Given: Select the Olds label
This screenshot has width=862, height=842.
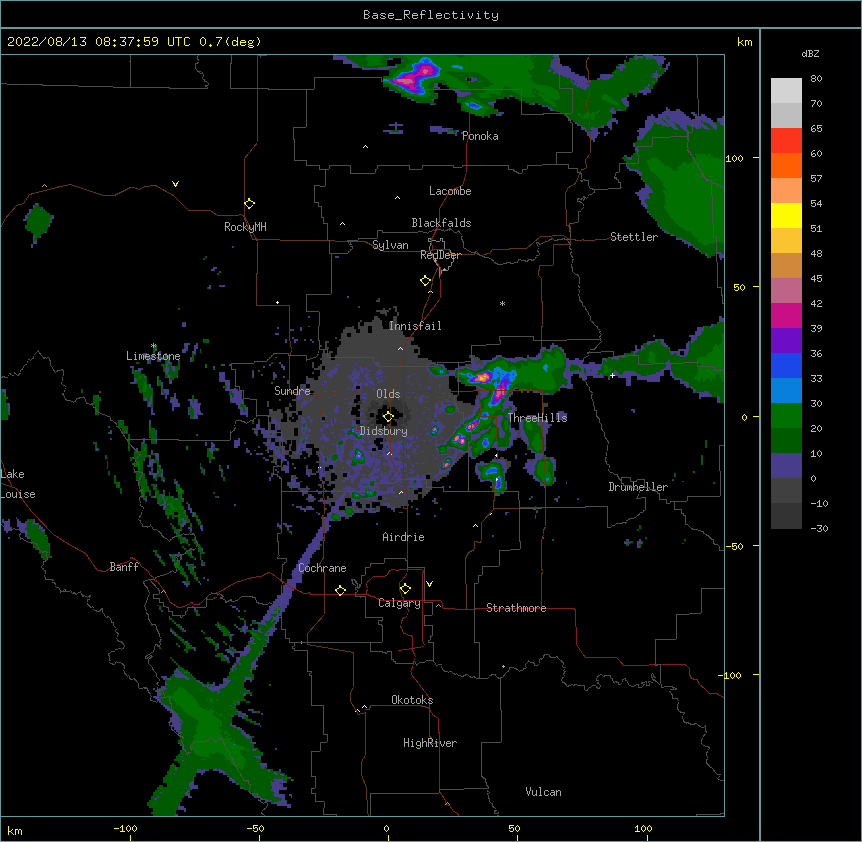Looking at the screenshot, I should 388,394.
